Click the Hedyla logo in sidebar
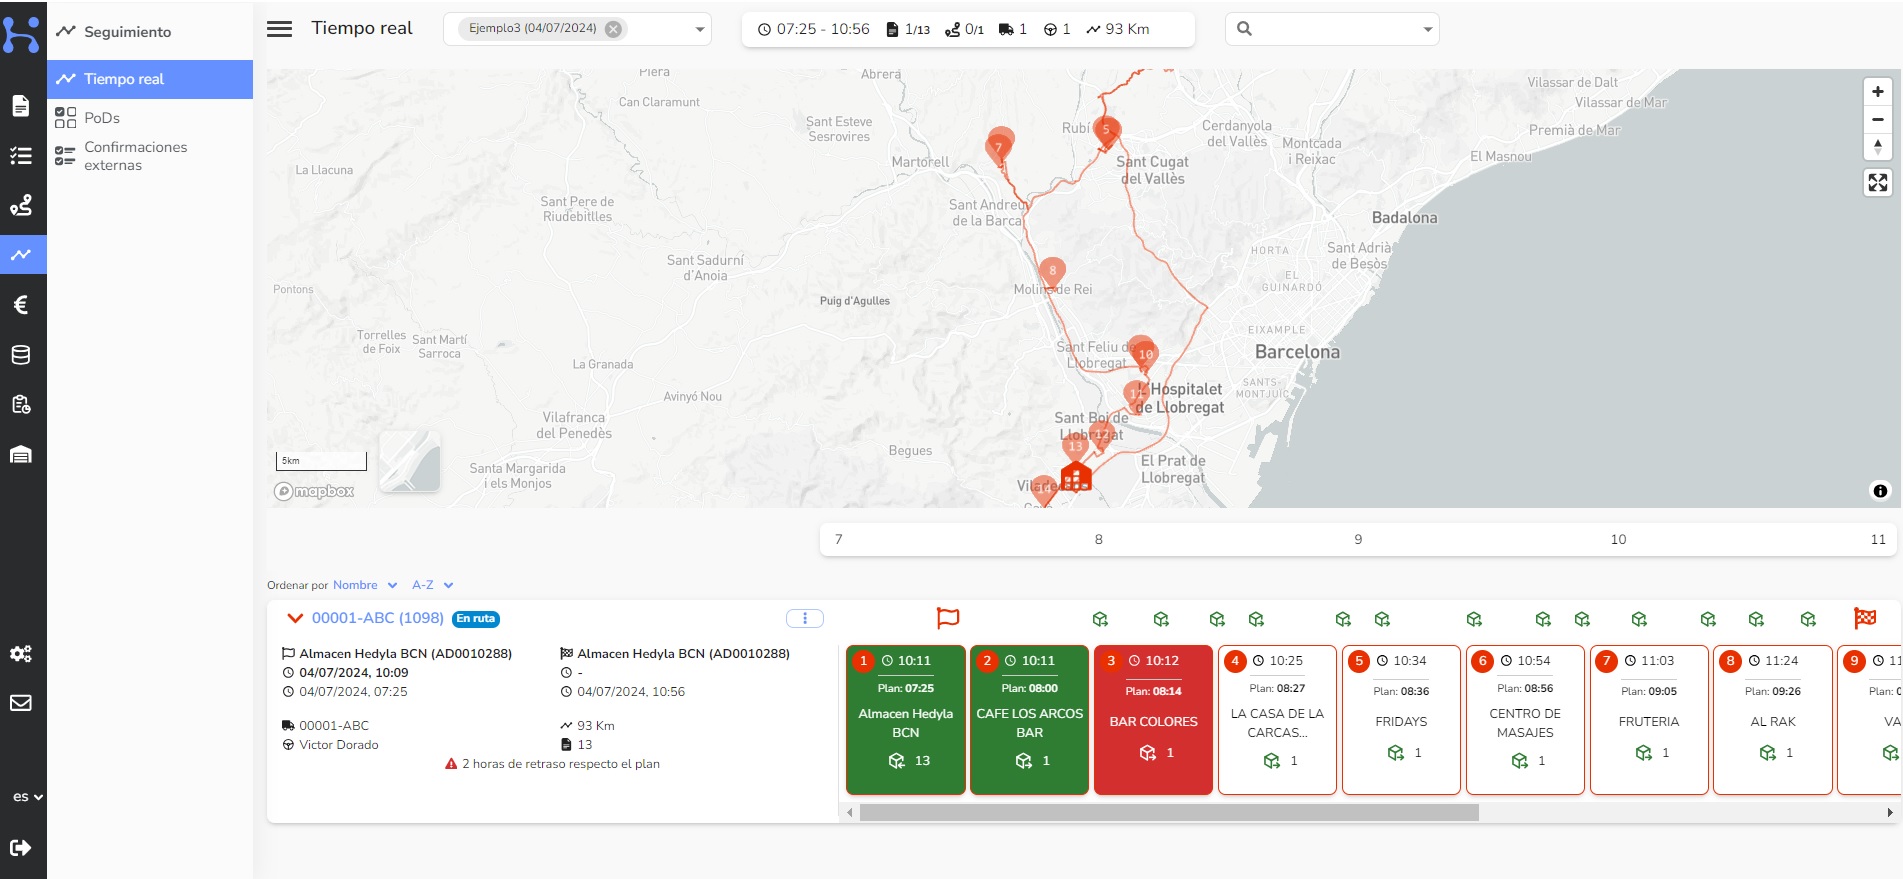1903x879 pixels. point(21,34)
